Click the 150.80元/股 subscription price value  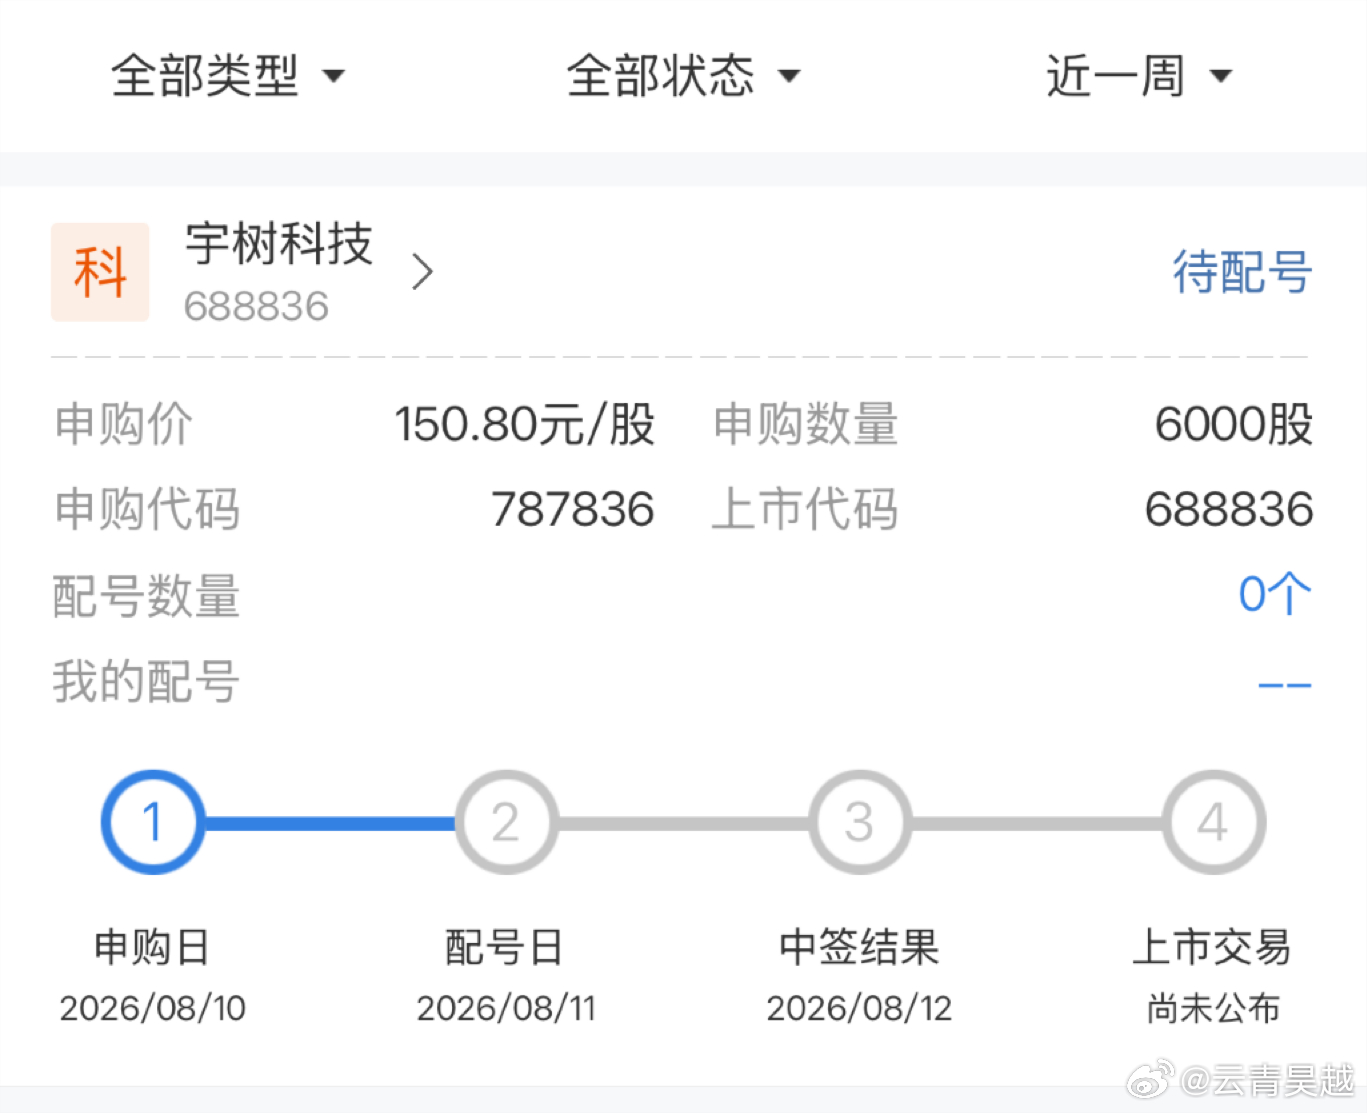(x=524, y=424)
